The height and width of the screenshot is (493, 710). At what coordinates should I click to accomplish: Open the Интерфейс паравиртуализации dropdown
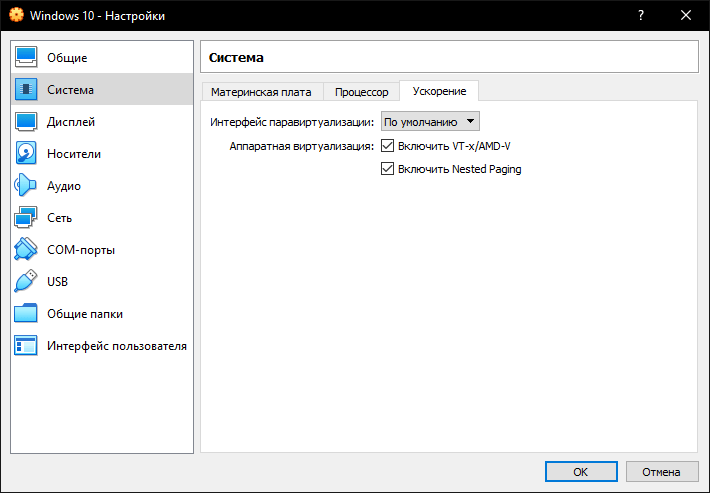(430, 122)
